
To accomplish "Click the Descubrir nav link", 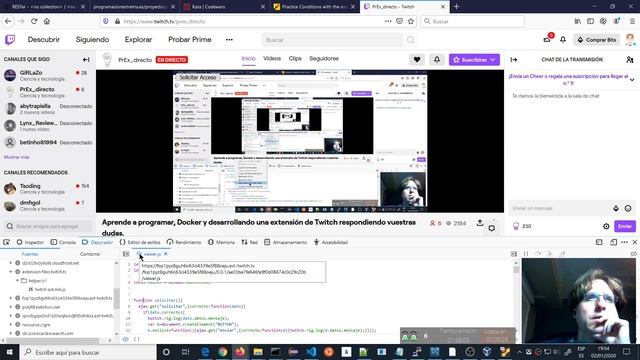I will [x=44, y=40].
